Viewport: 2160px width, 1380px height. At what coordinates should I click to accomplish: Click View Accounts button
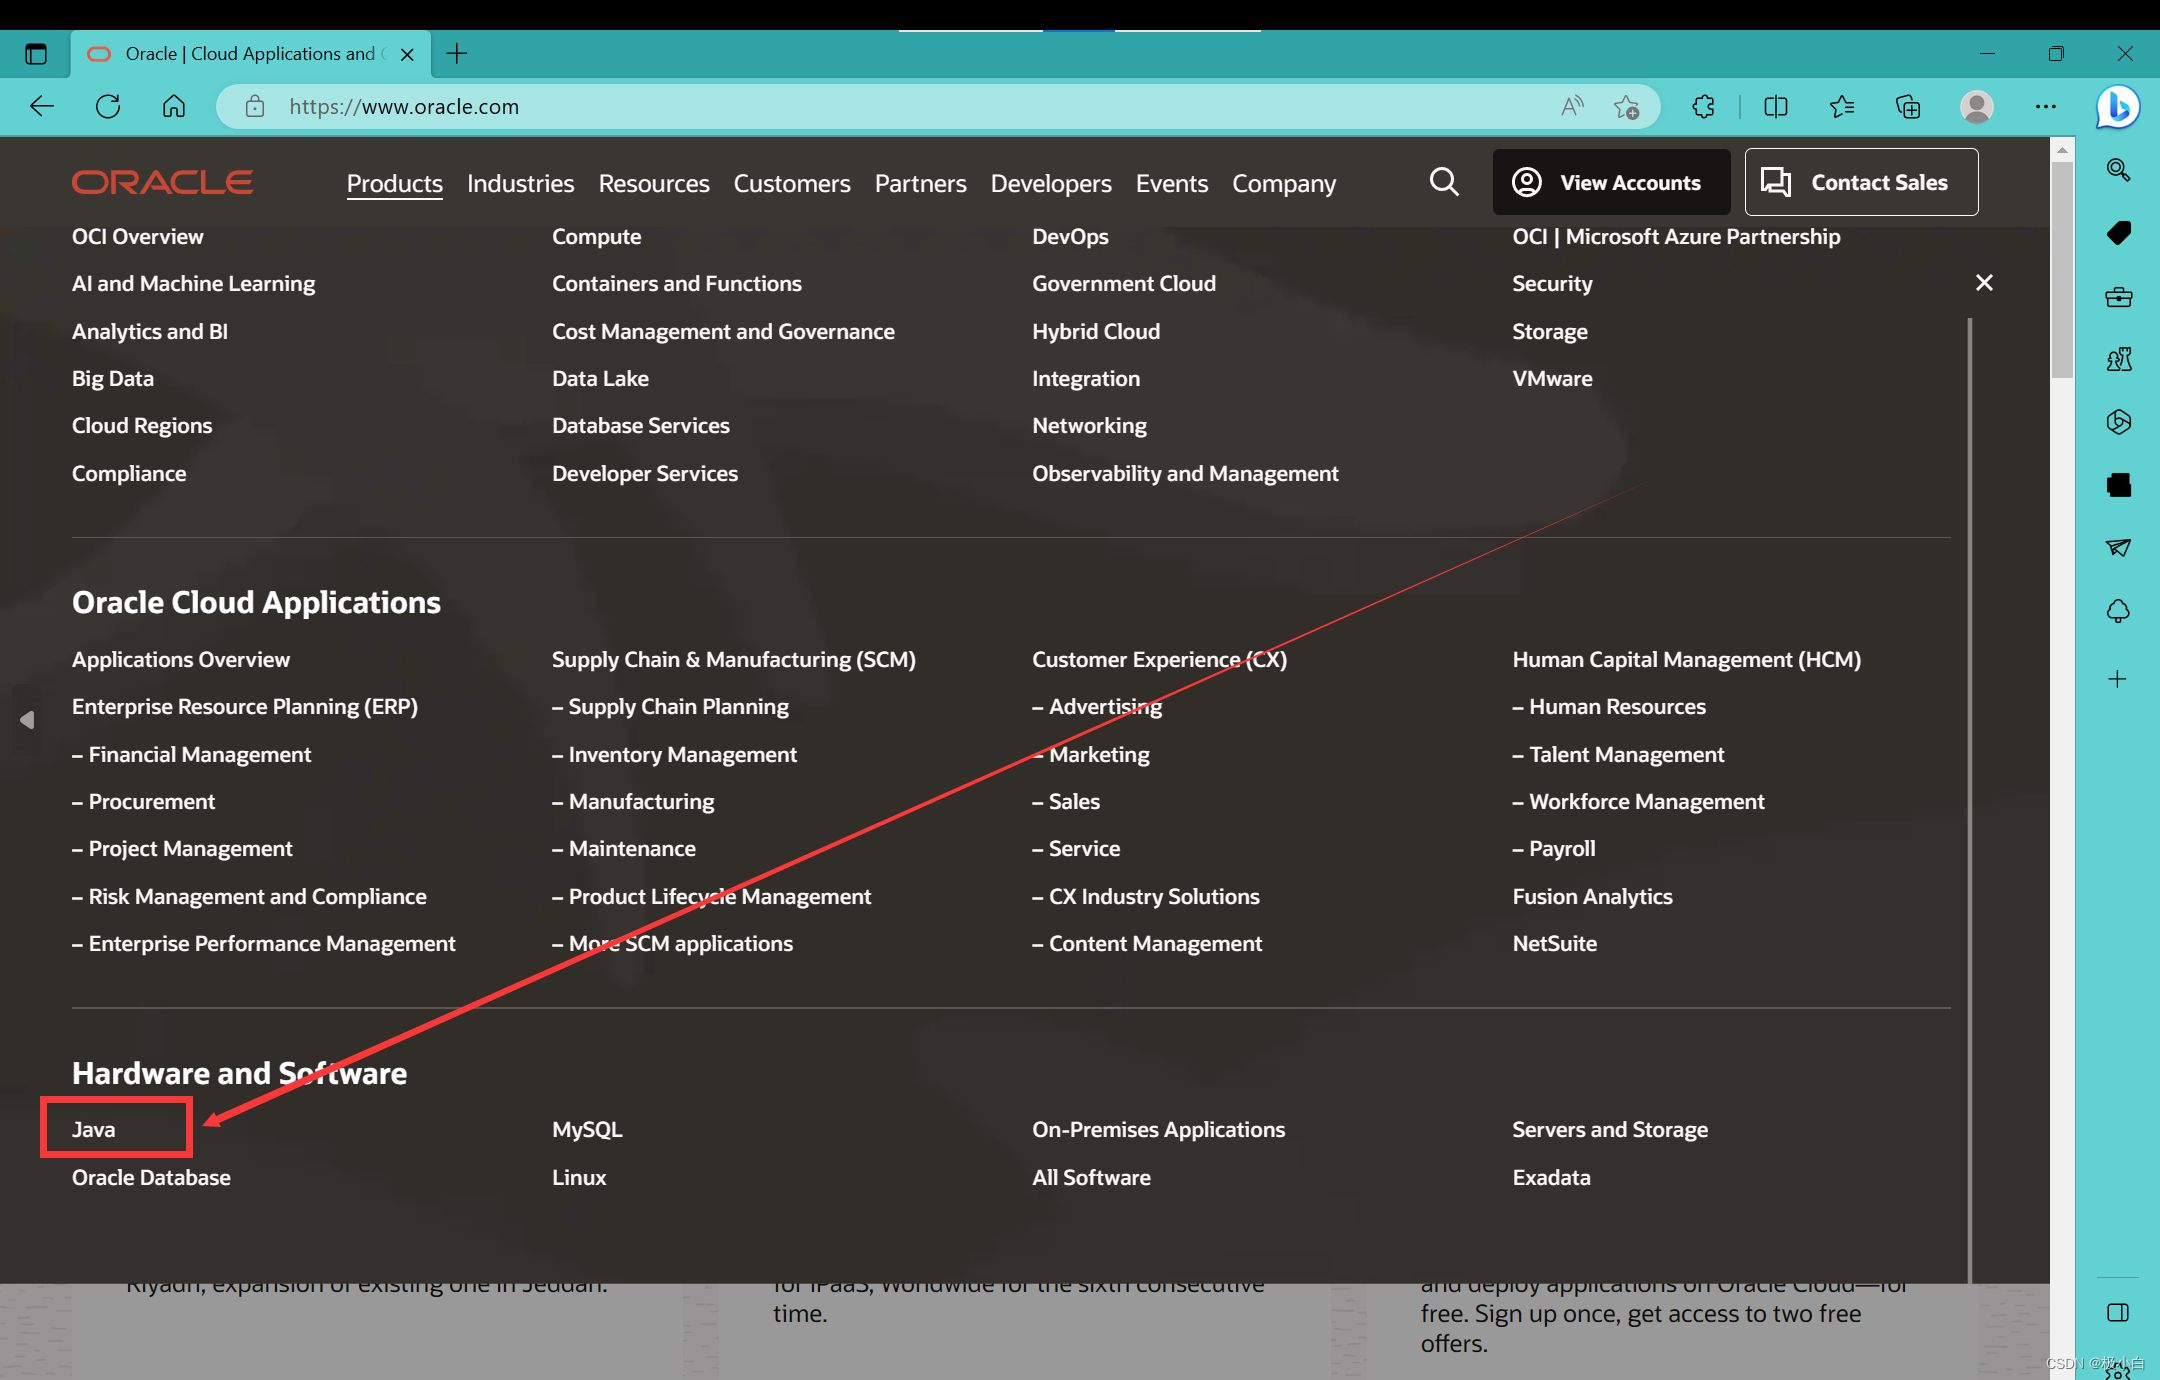pyautogui.click(x=1611, y=182)
